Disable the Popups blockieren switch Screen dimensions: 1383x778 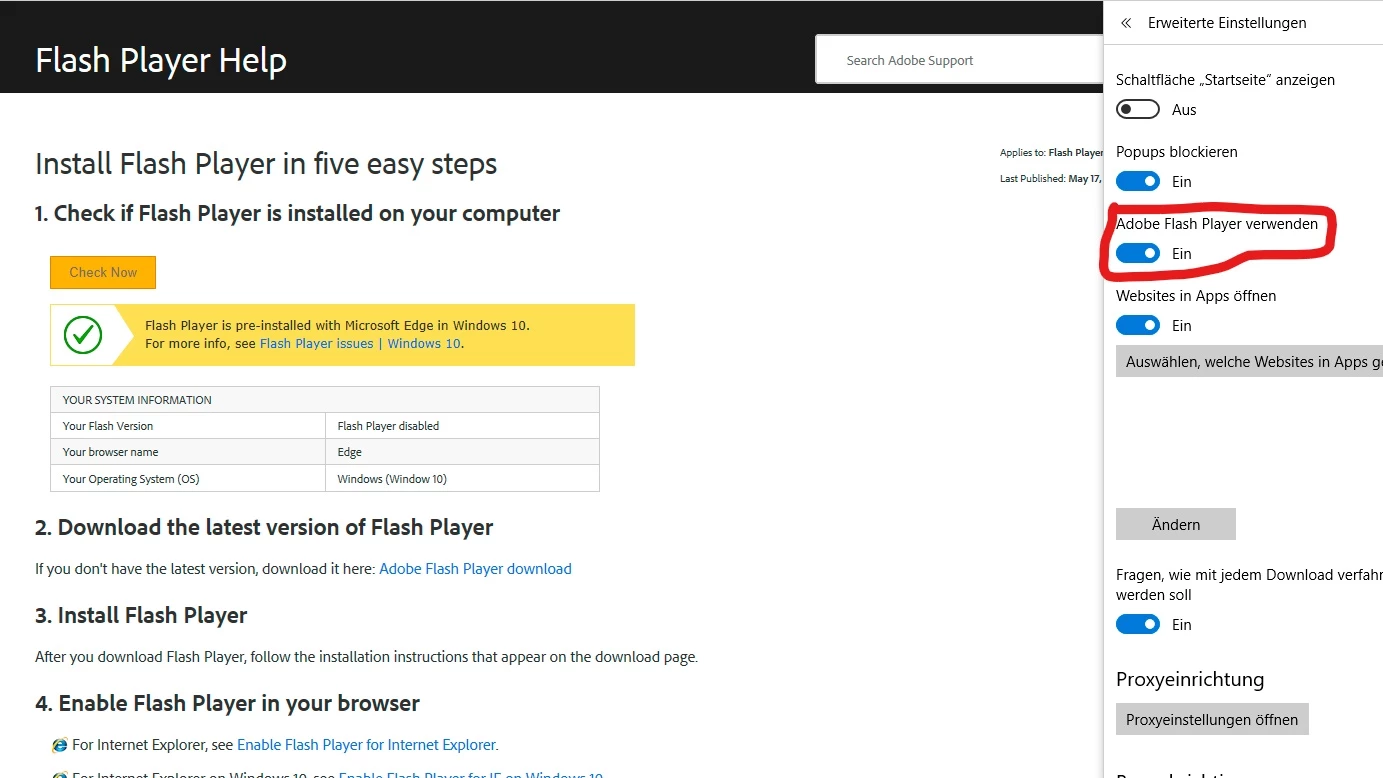pyautogui.click(x=1138, y=181)
